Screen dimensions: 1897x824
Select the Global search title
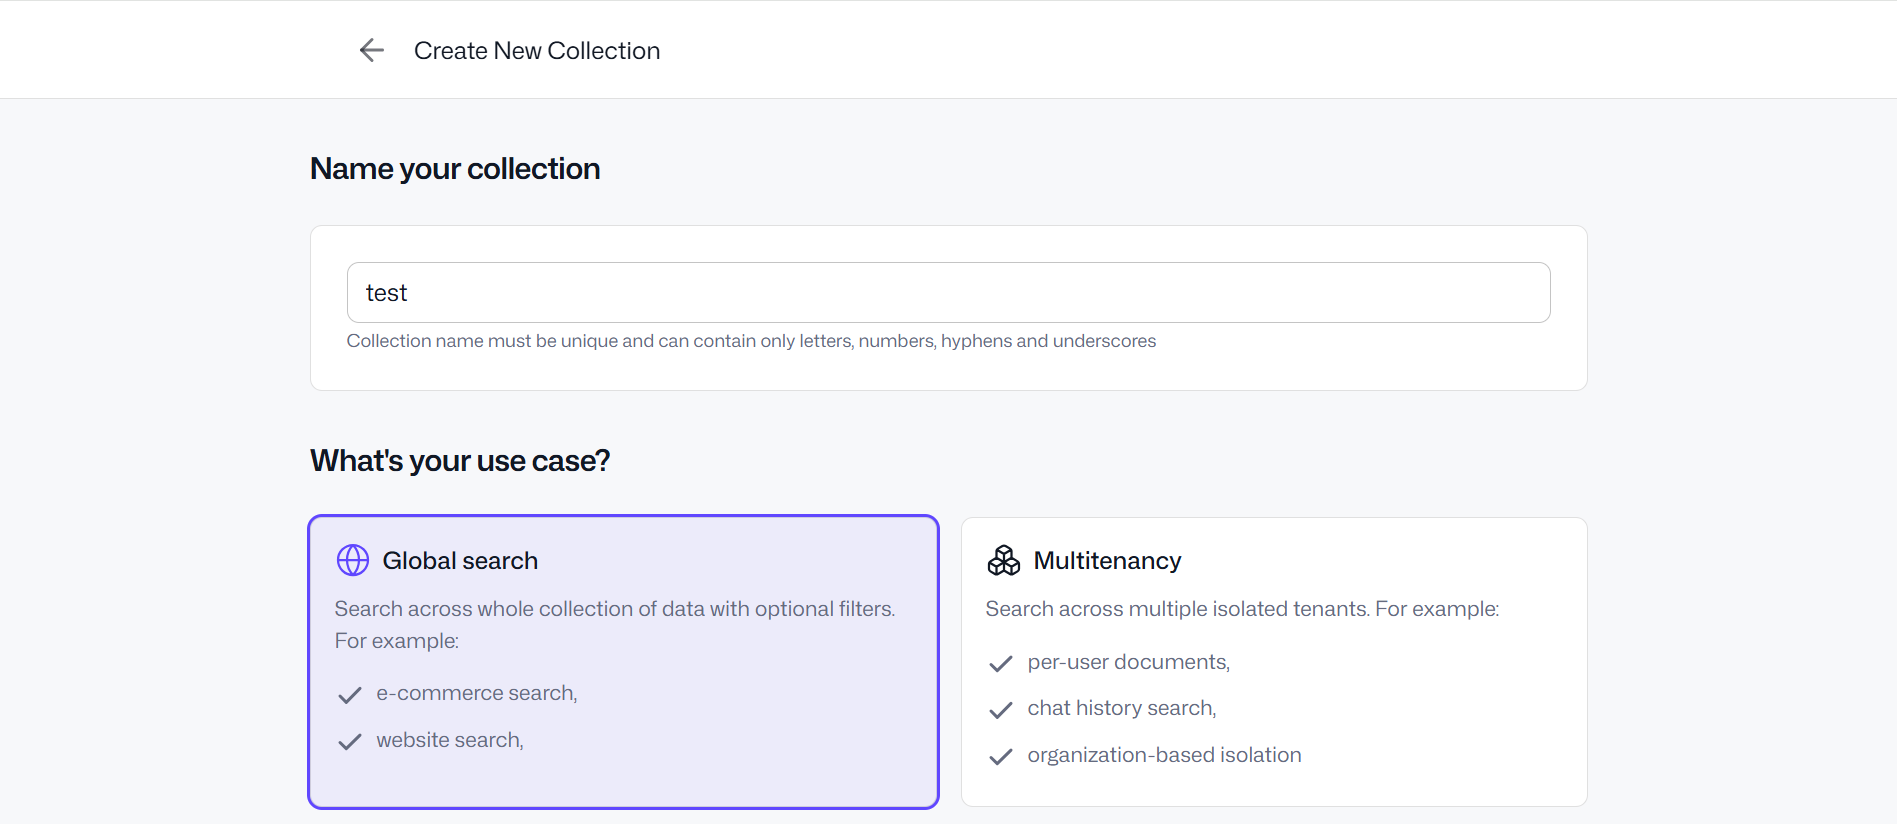pyautogui.click(x=460, y=561)
